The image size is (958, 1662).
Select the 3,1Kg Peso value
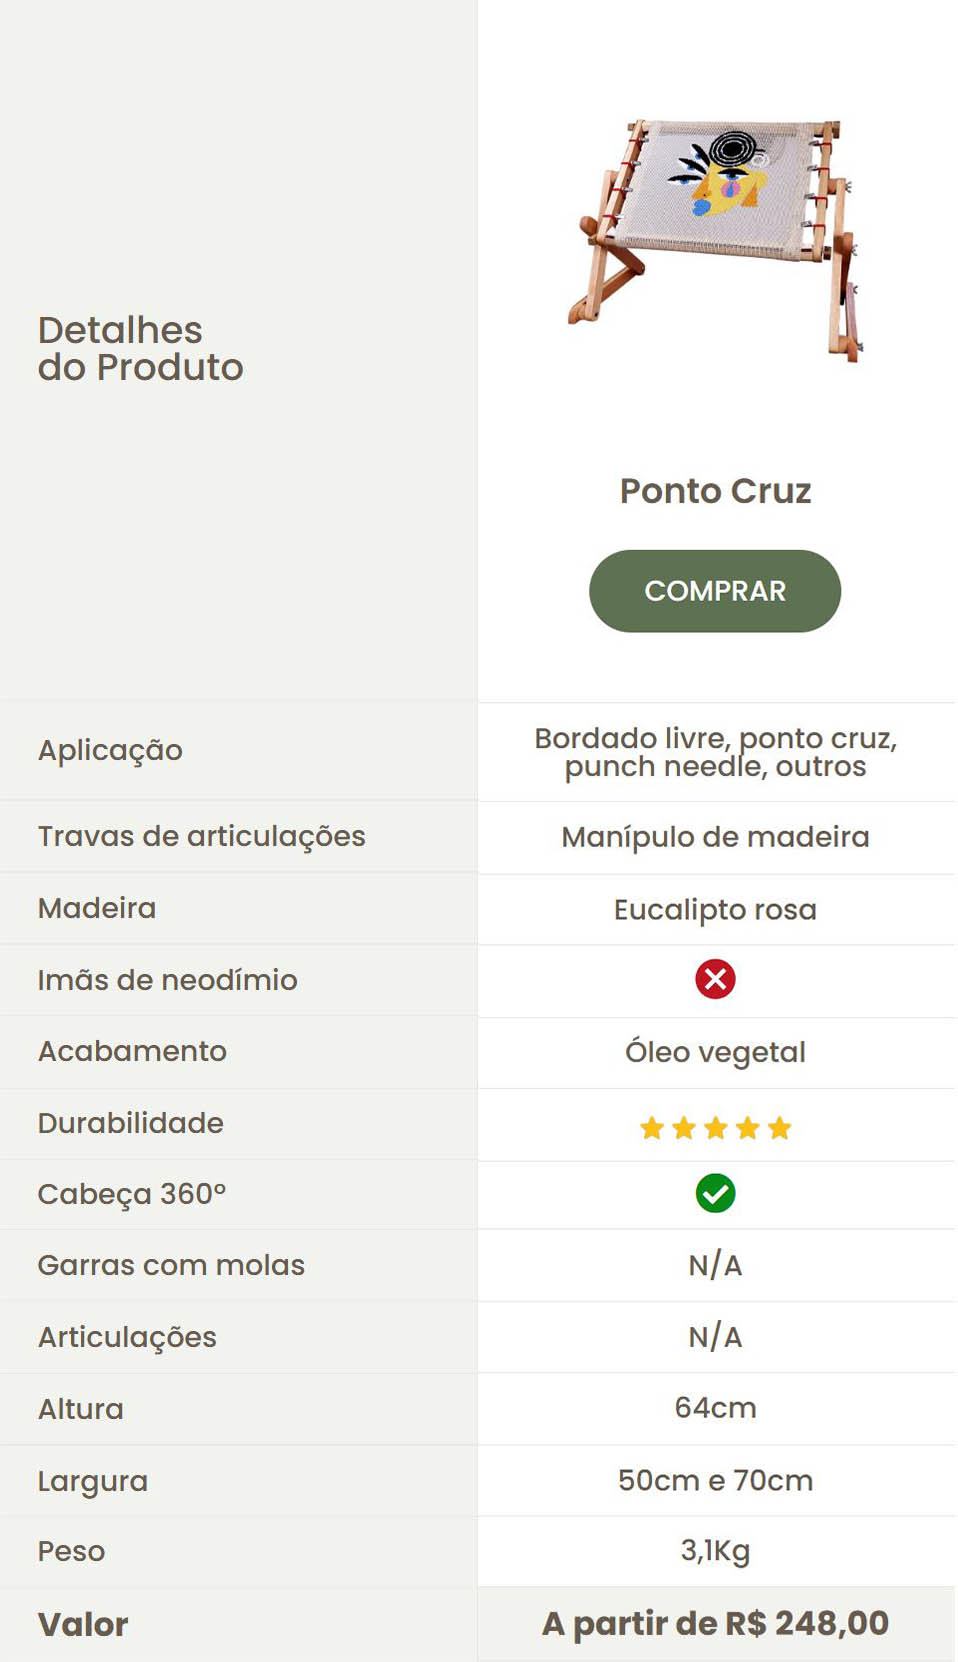pos(715,1551)
